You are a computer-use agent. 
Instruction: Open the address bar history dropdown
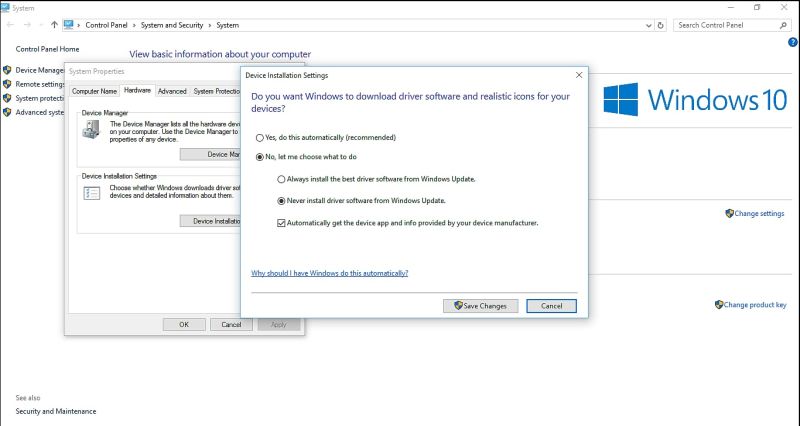[x=648, y=25]
